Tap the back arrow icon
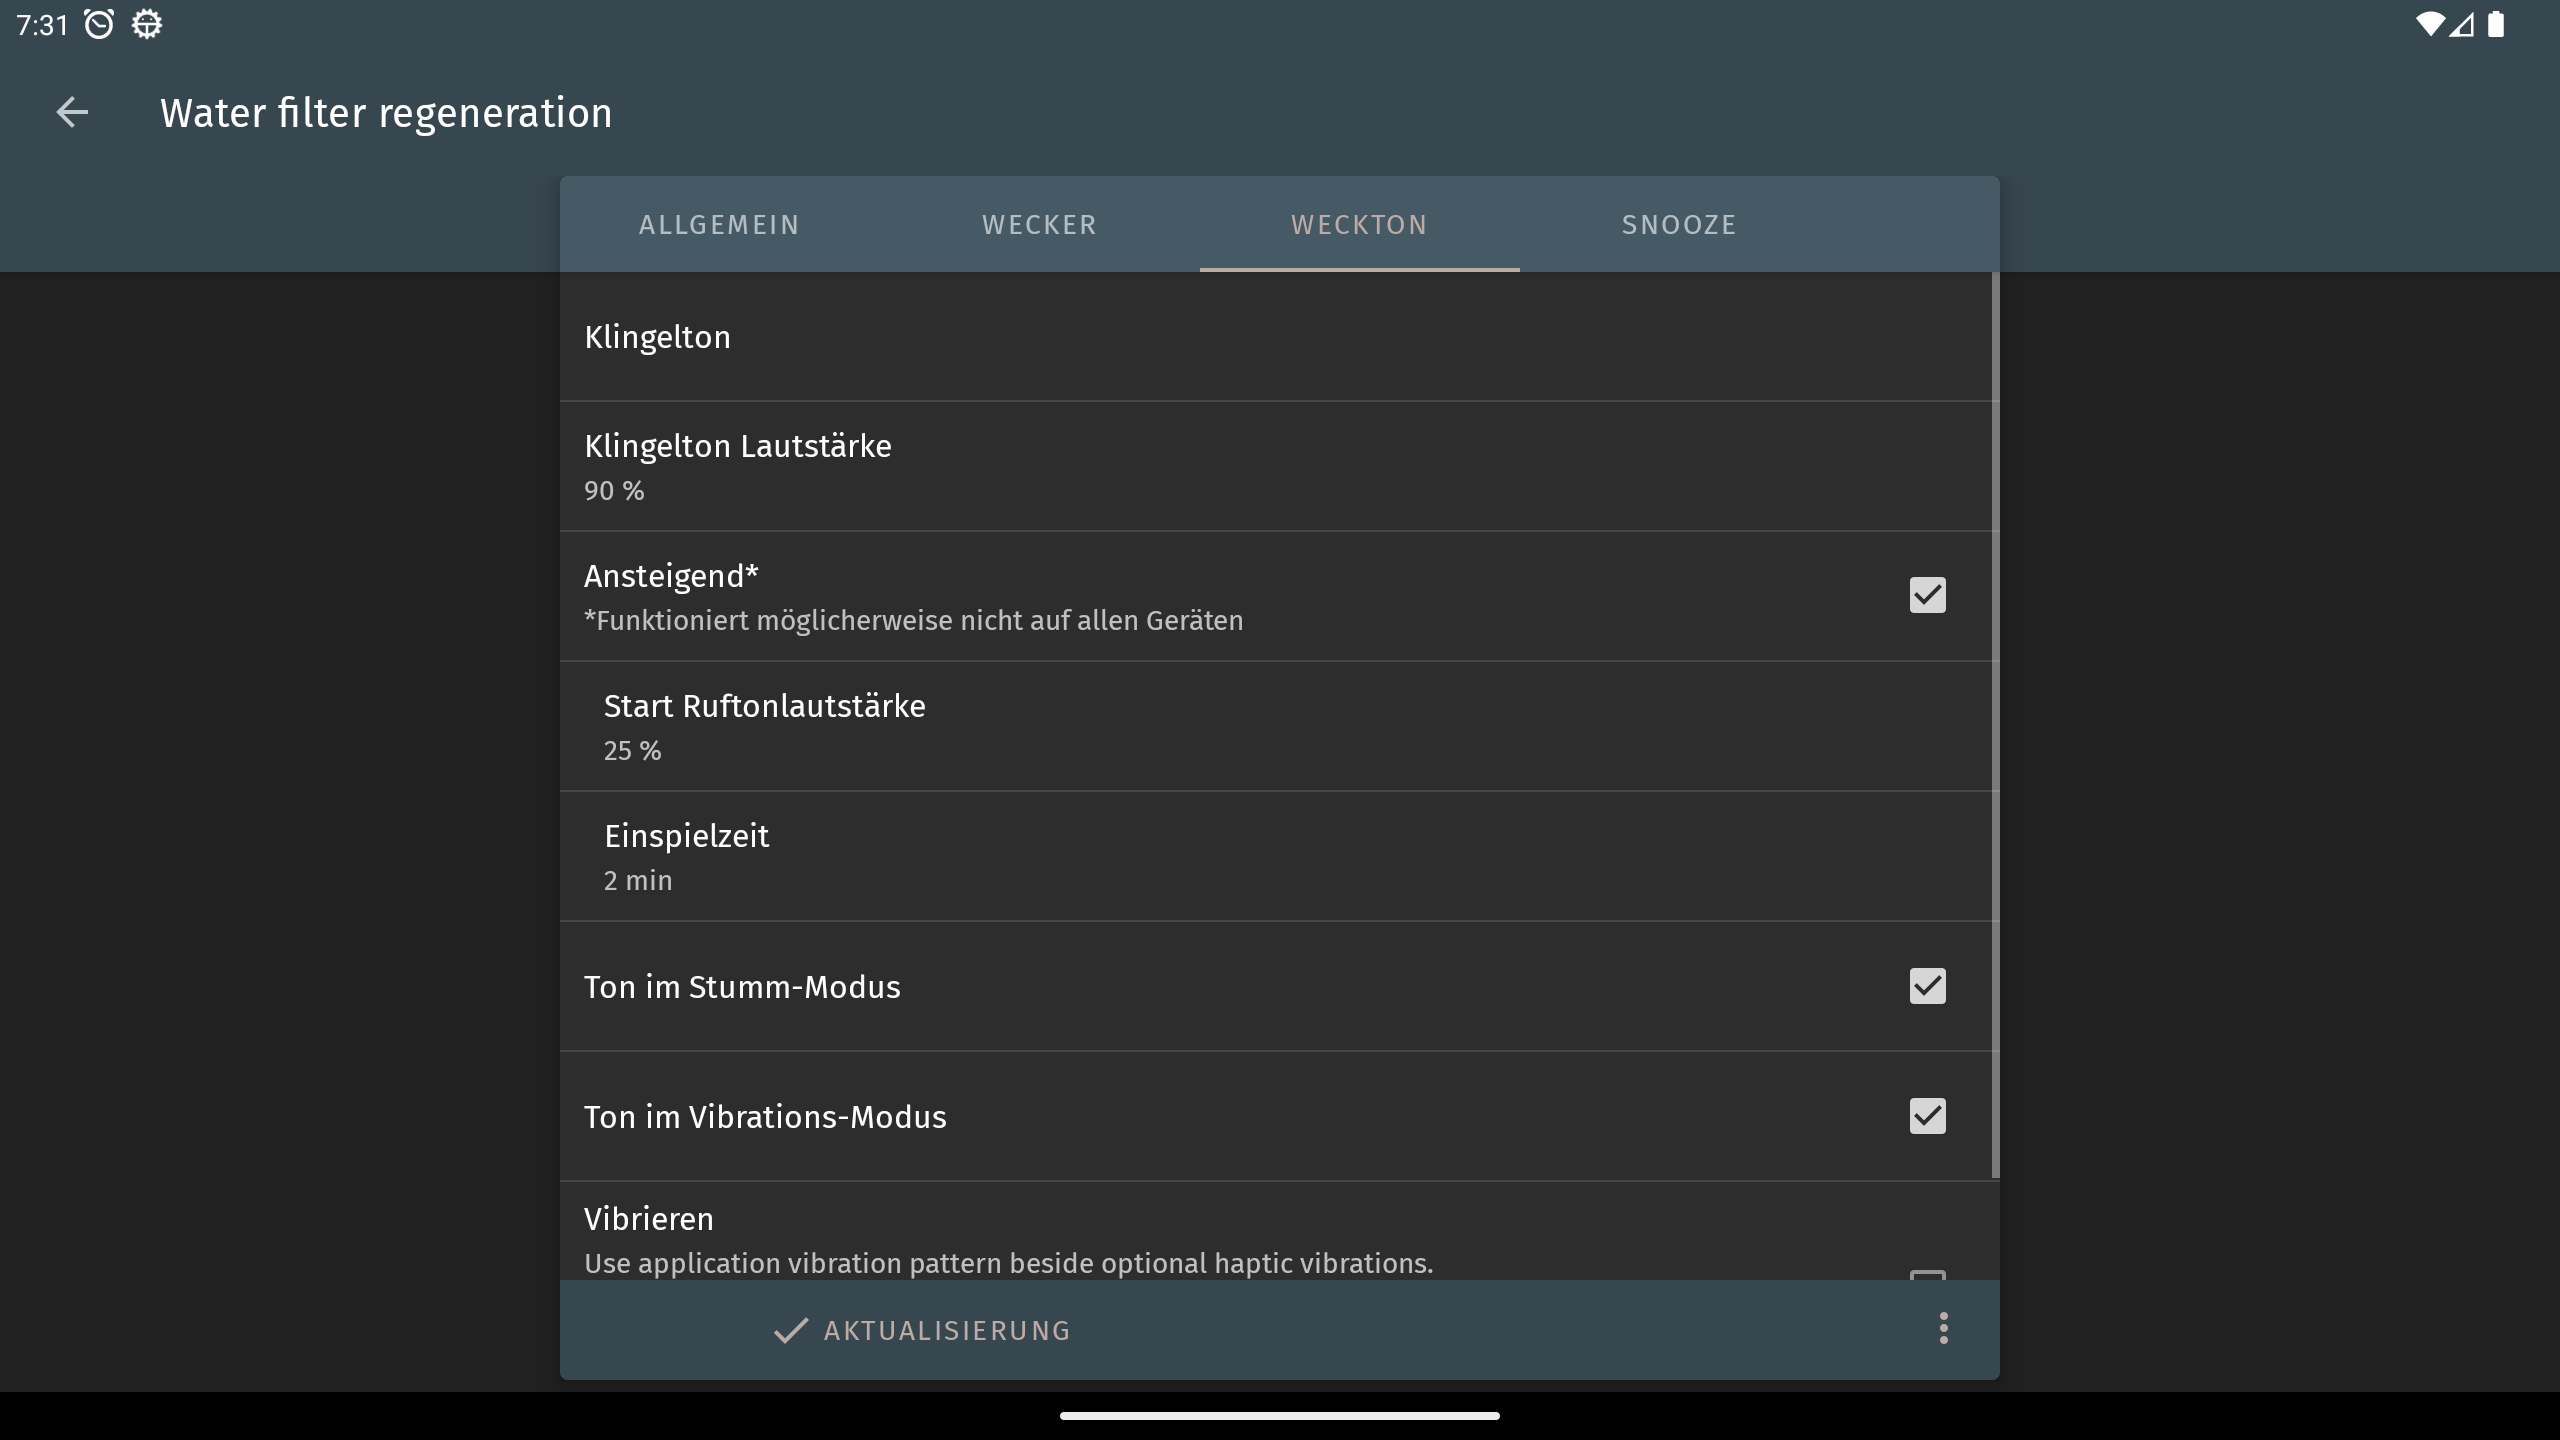Screen dimensions: 2560x1440 [x=72, y=112]
